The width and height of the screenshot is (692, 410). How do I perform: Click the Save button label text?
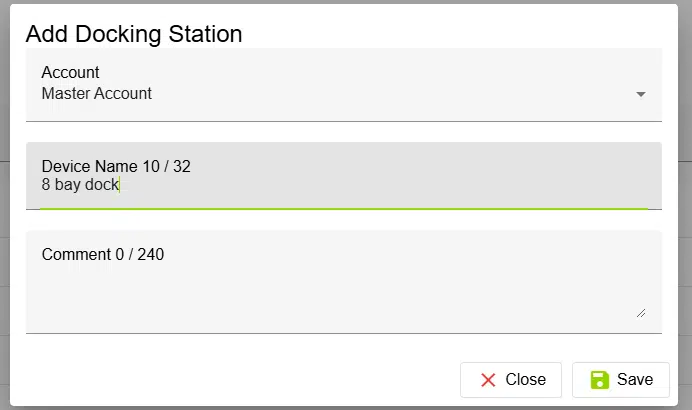point(635,379)
